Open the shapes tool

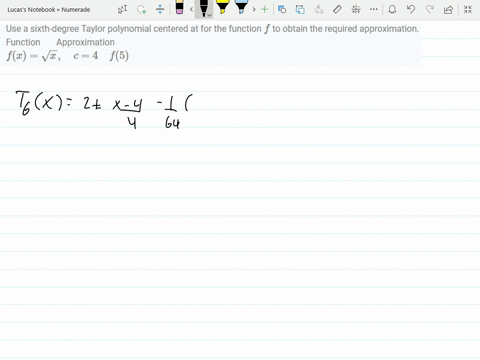click(x=282, y=9)
